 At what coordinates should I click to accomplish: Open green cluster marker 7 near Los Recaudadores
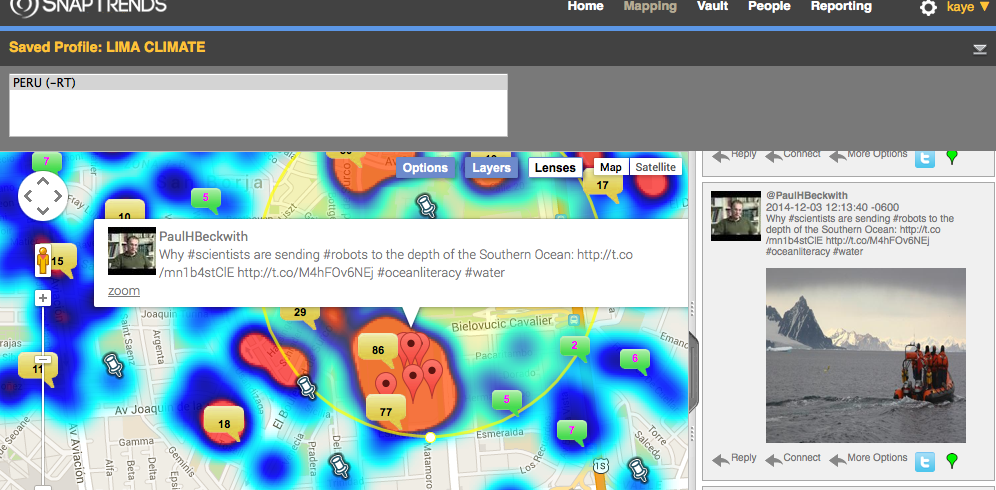pos(572,432)
